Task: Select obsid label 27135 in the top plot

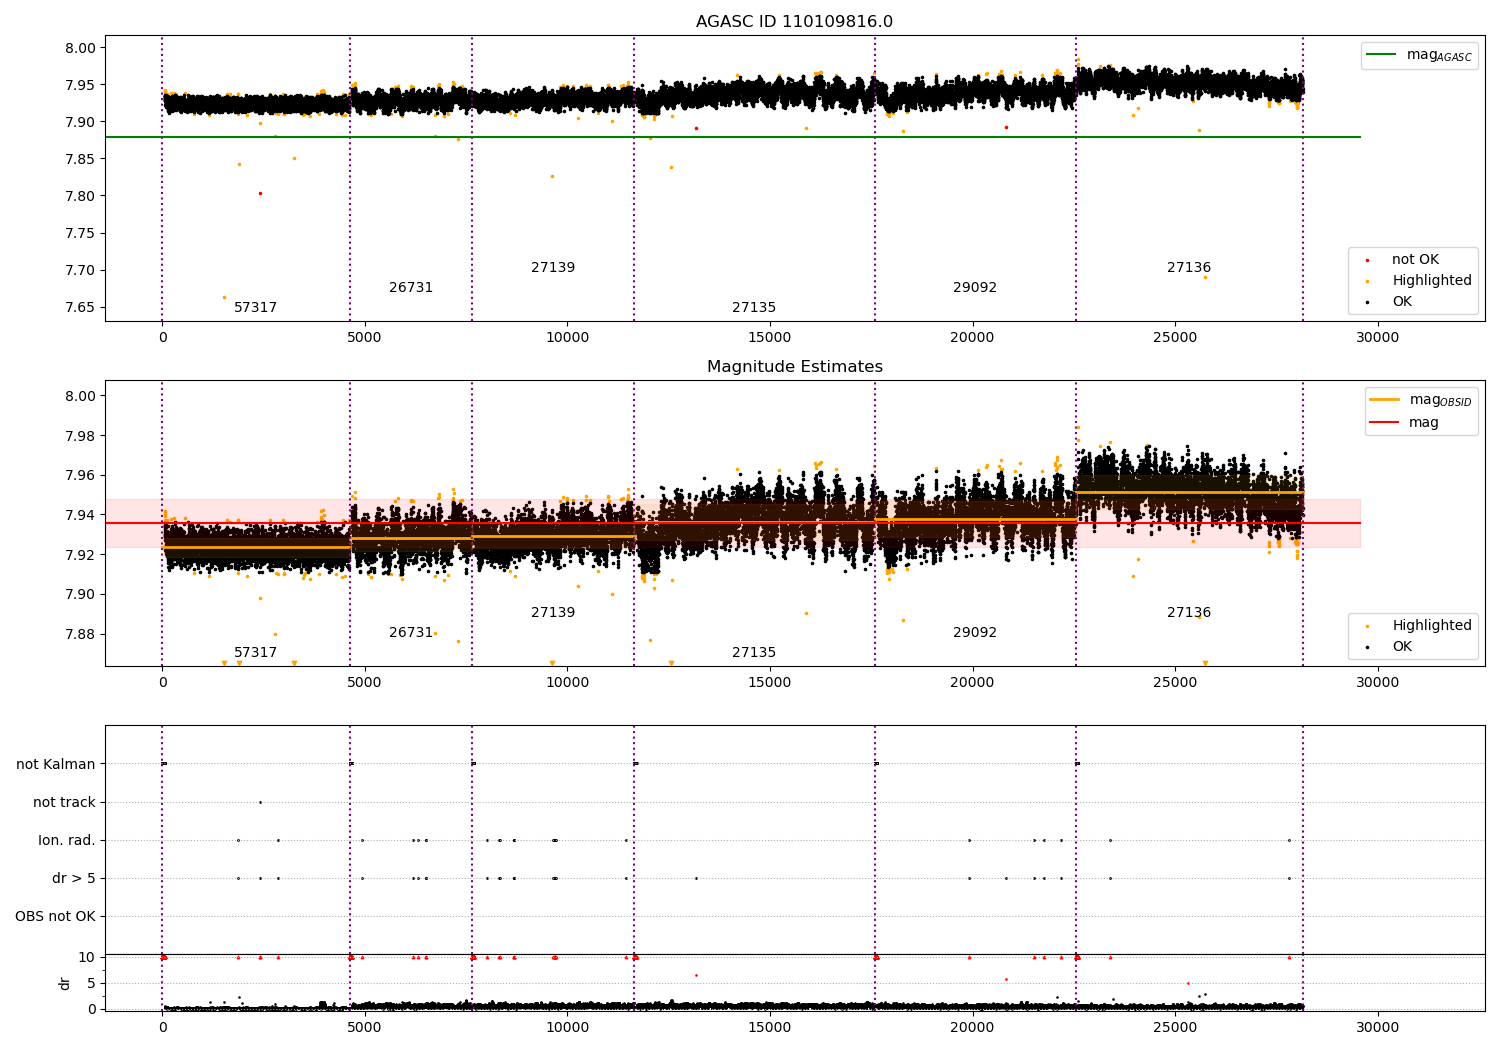Action: tap(754, 308)
